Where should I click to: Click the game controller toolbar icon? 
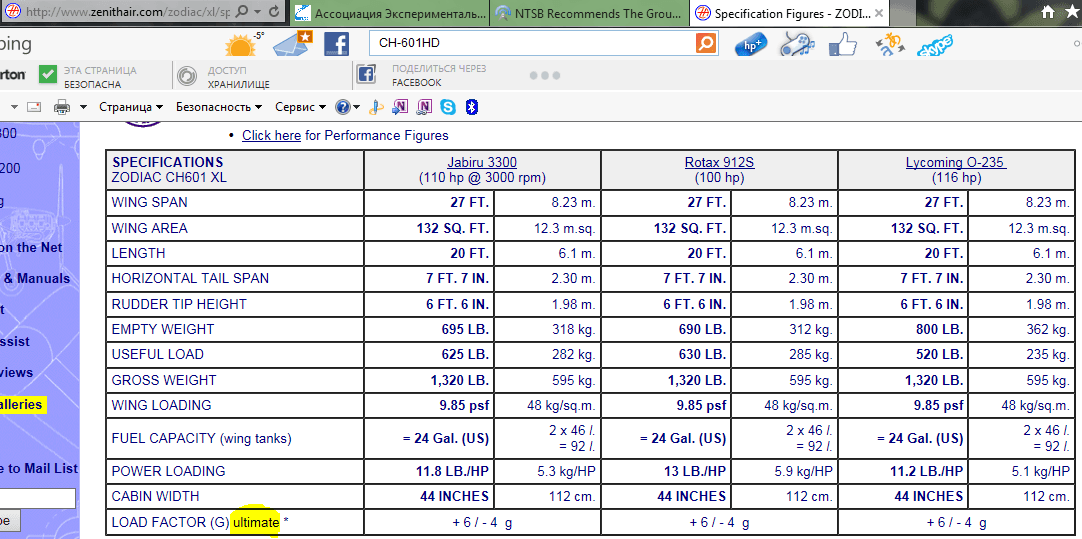tap(796, 44)
